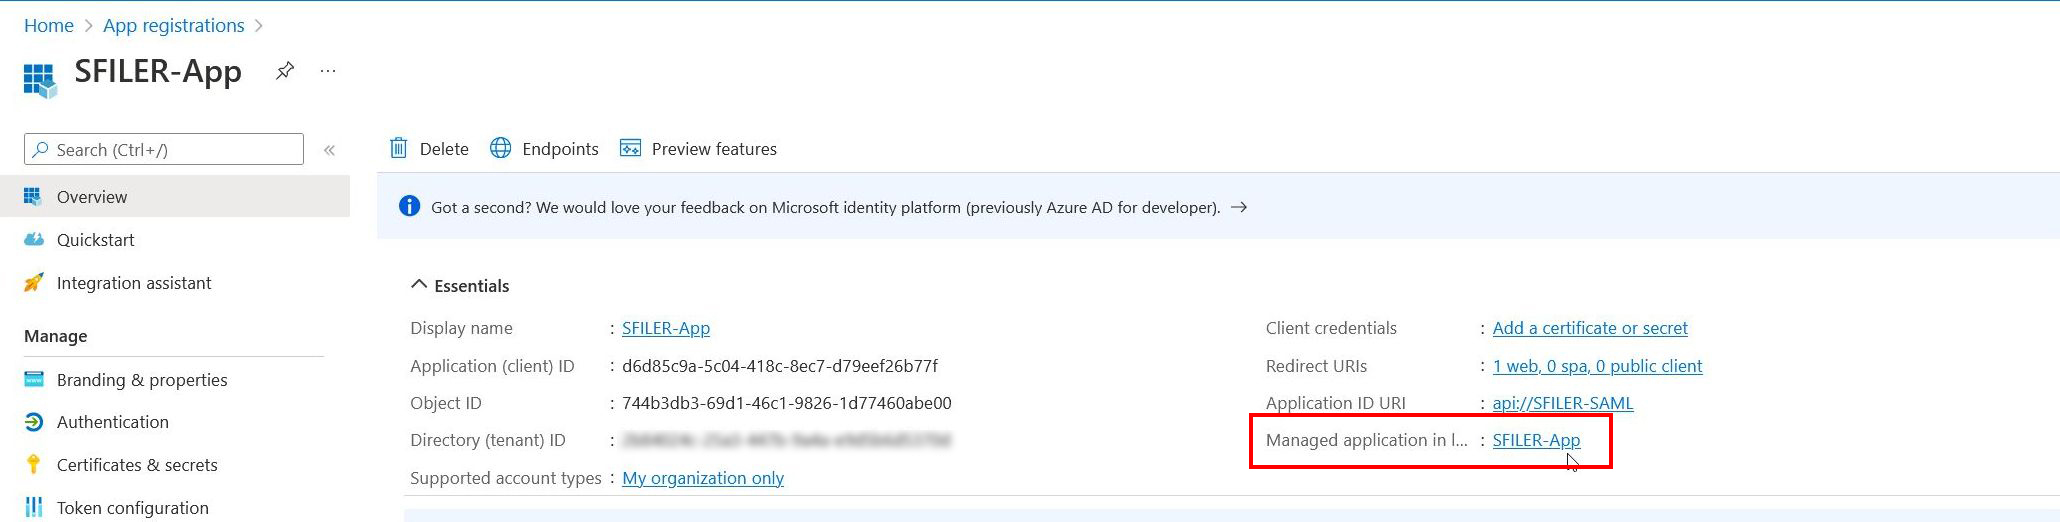Open Certificates & secrets
The height and width of the screenshot is (522, 2060).
click(x=137, y=465)
